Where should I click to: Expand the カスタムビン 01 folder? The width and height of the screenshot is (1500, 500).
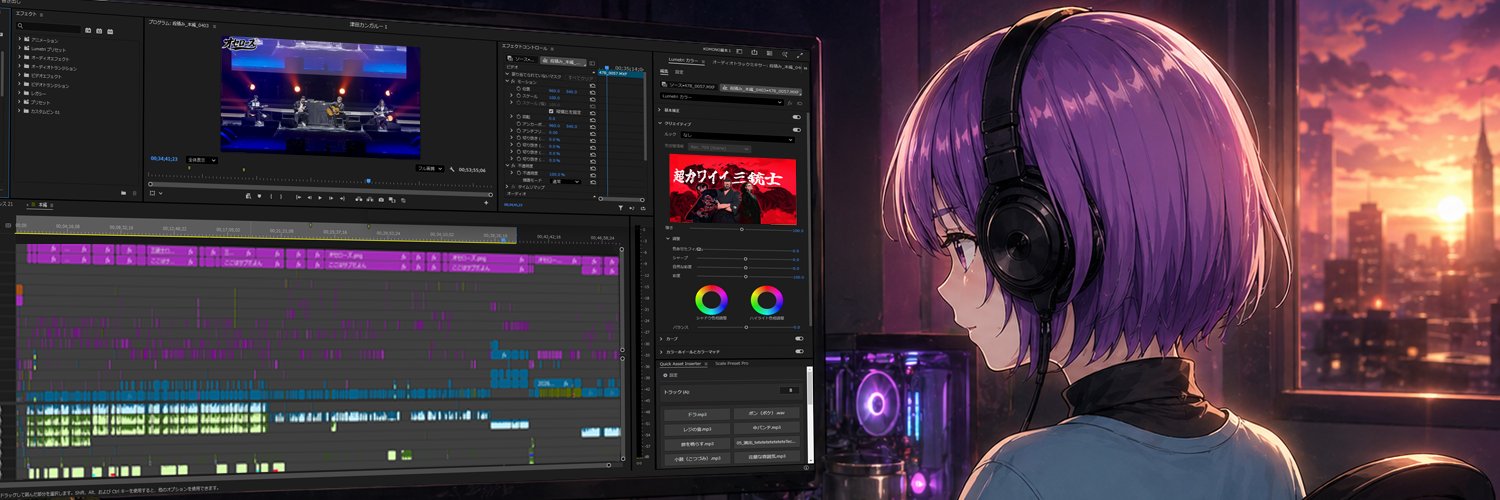20,112
